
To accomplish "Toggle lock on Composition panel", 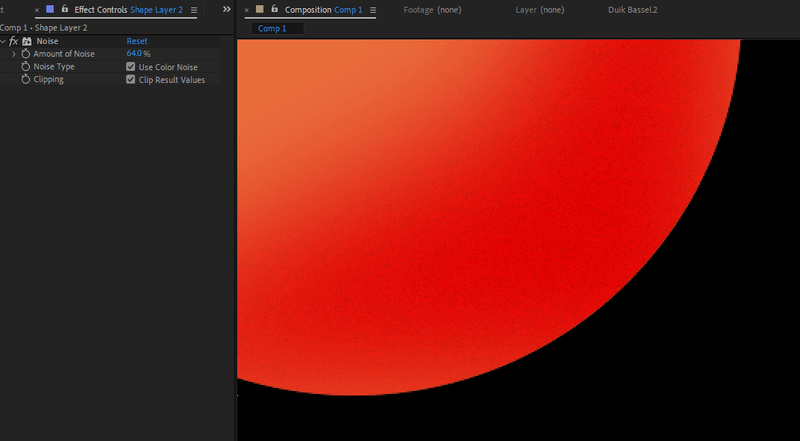I will (274, 9).
